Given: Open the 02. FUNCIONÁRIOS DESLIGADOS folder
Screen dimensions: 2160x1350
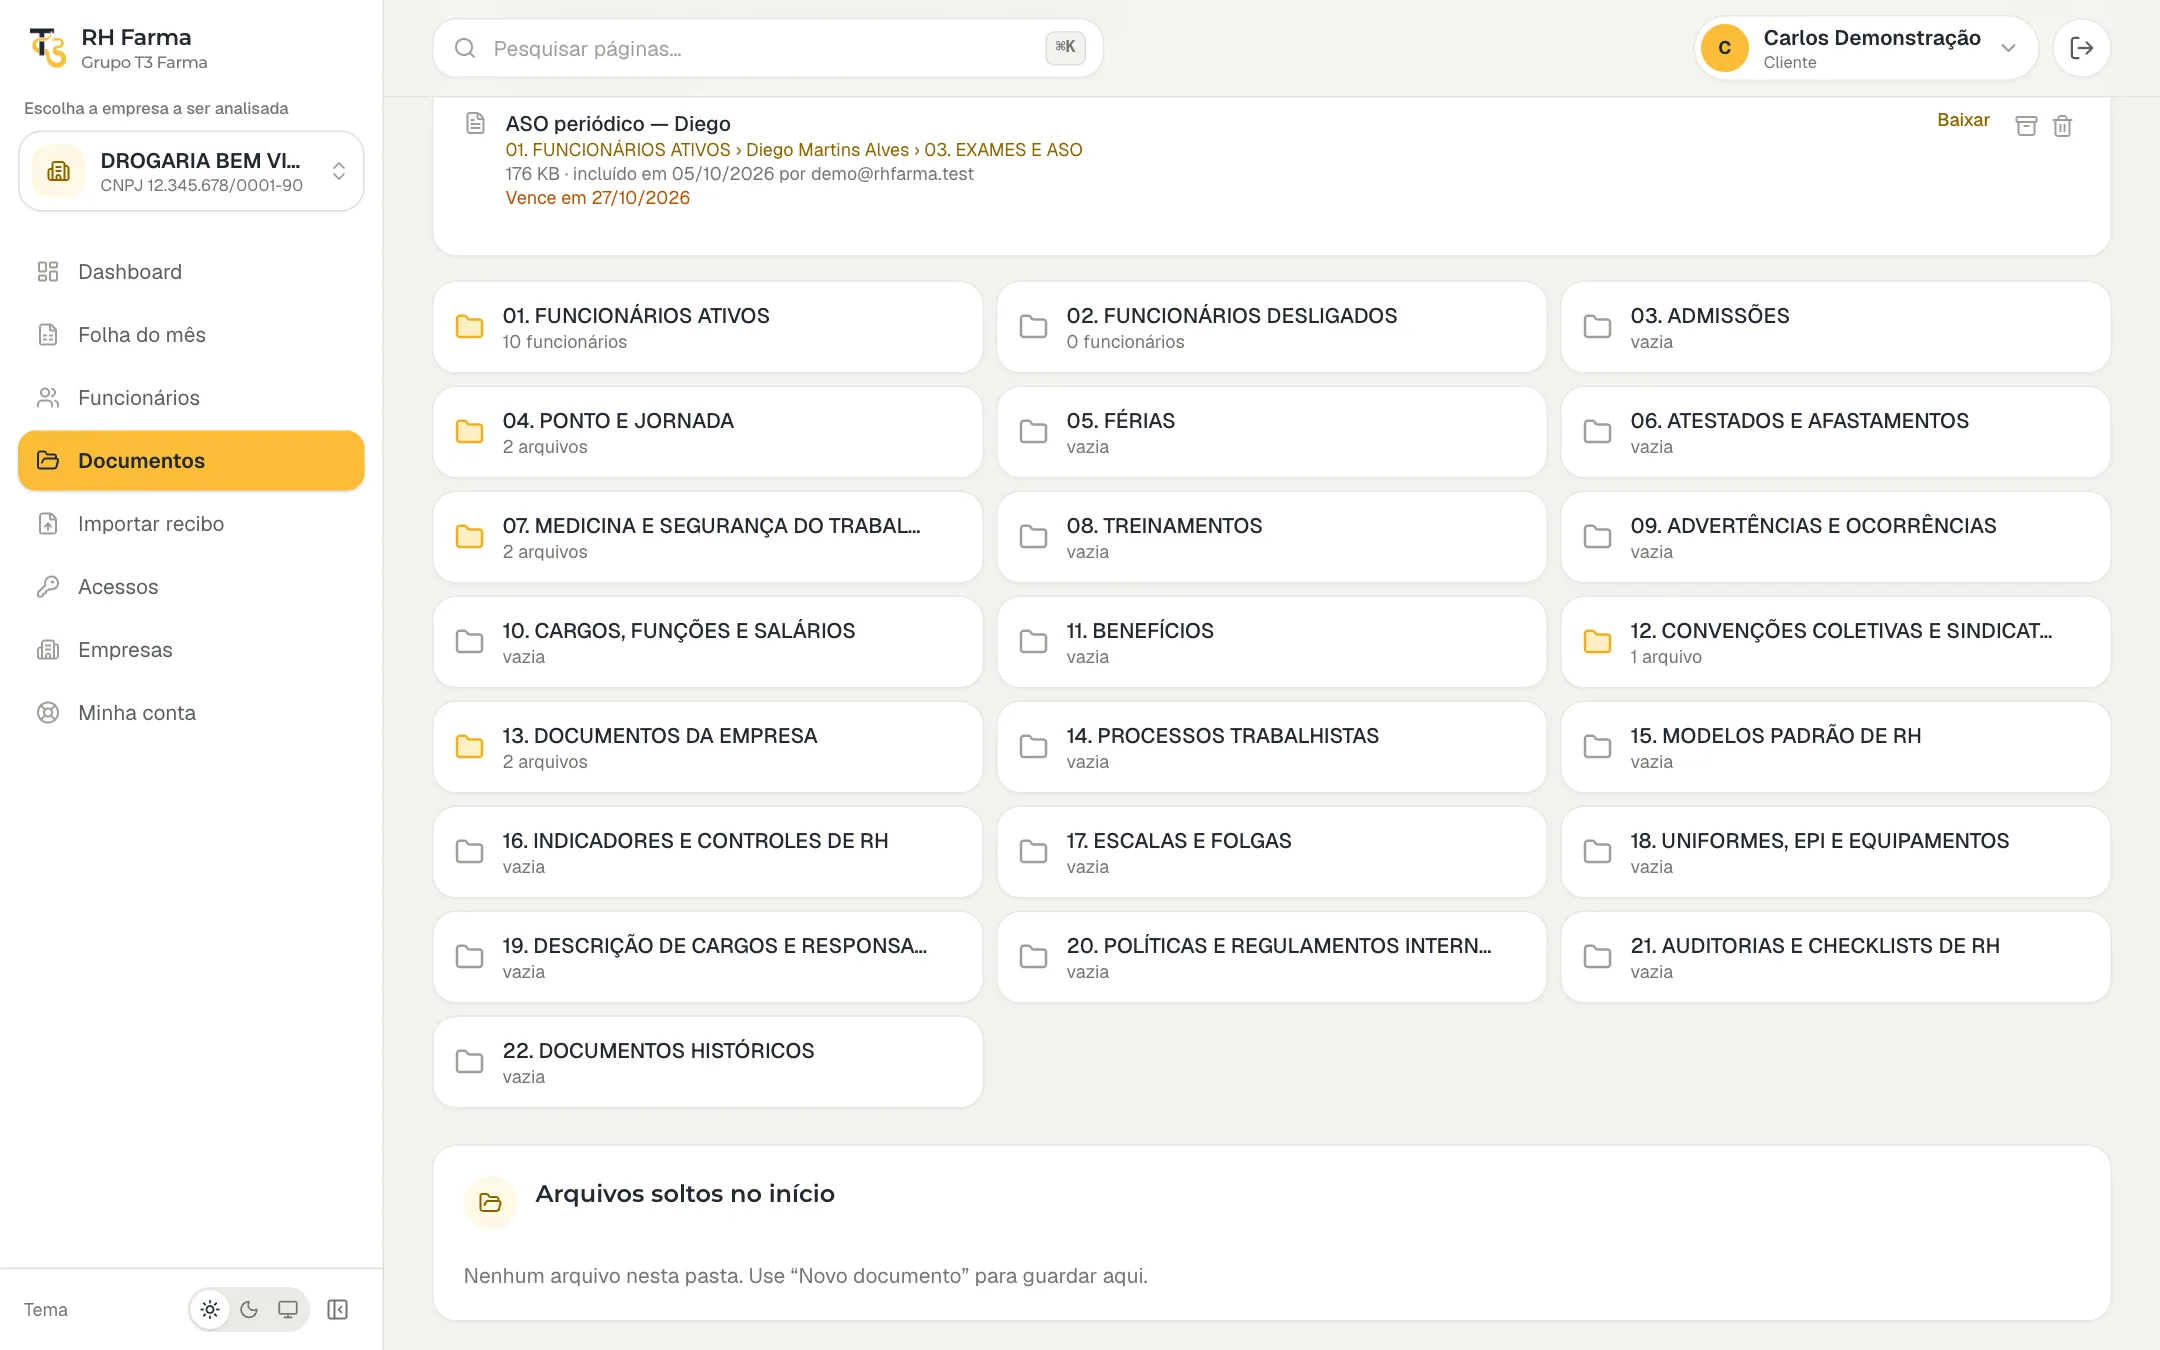Looking at the screenshot, I should (1271, 327).
